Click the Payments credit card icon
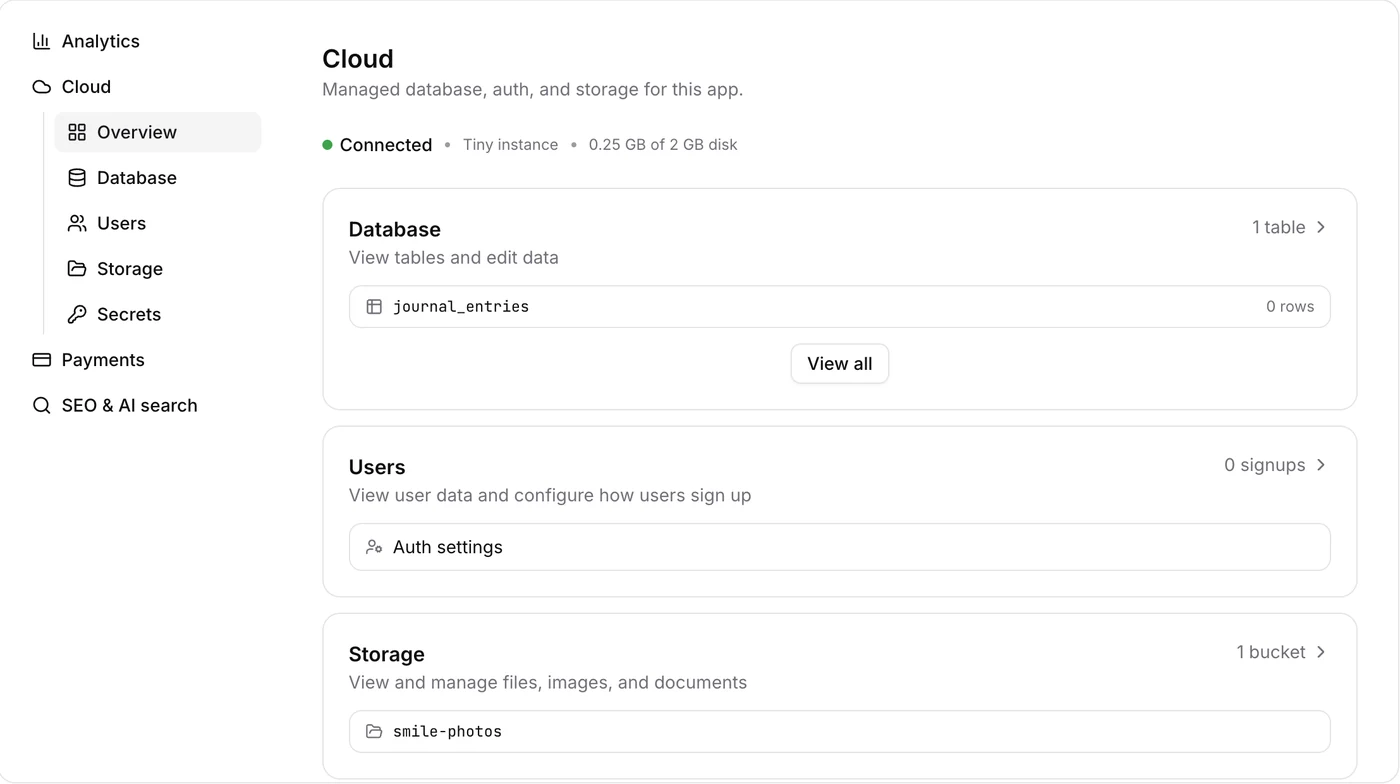The height and width of the screenshot is (784, 1400). [x=41, y=360]
